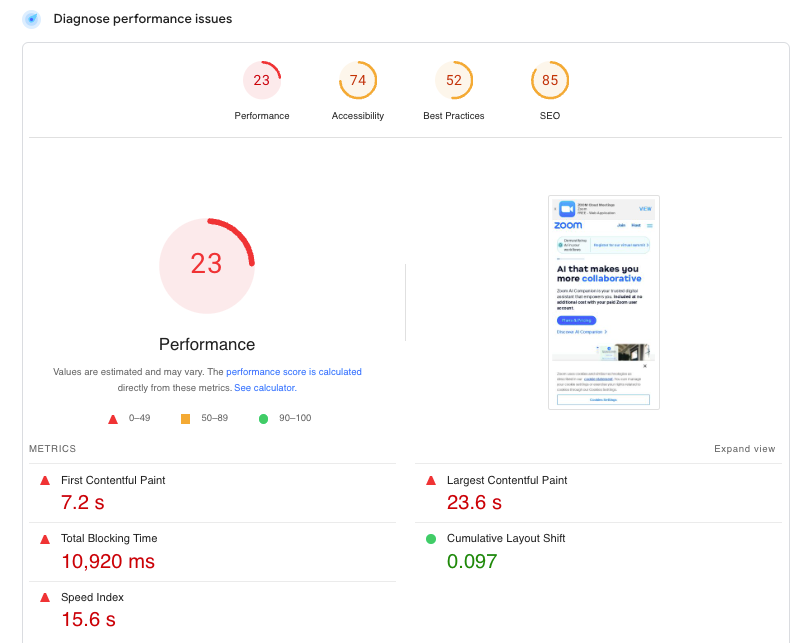This screenshot has width=810, height=643.
Task: Click the diagnose performance radar icon
Action: tap(32, 19)
